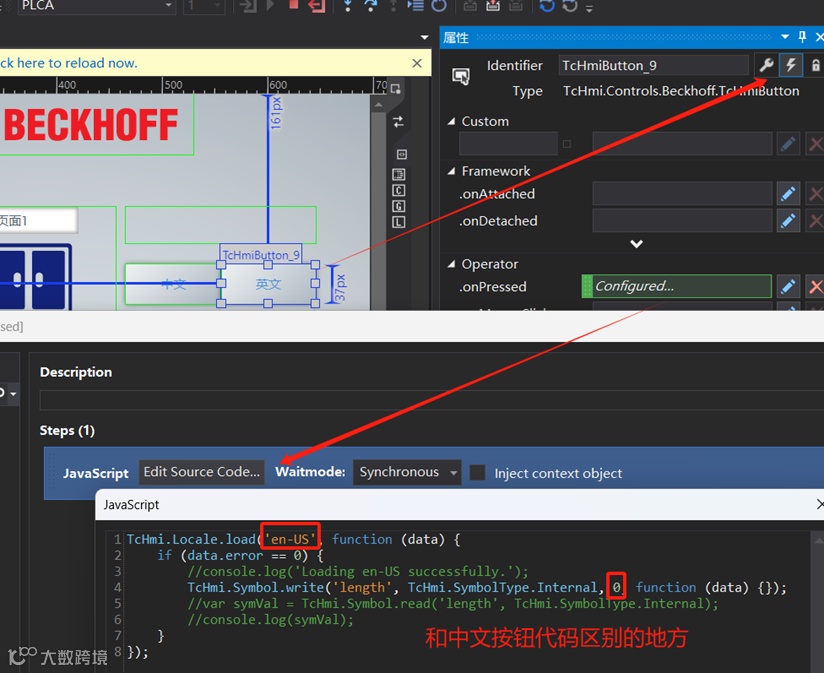Click the red stop button in toolbar
This screenshot has height=673, width=824.
pyautogui.click(x=294, y=5)
